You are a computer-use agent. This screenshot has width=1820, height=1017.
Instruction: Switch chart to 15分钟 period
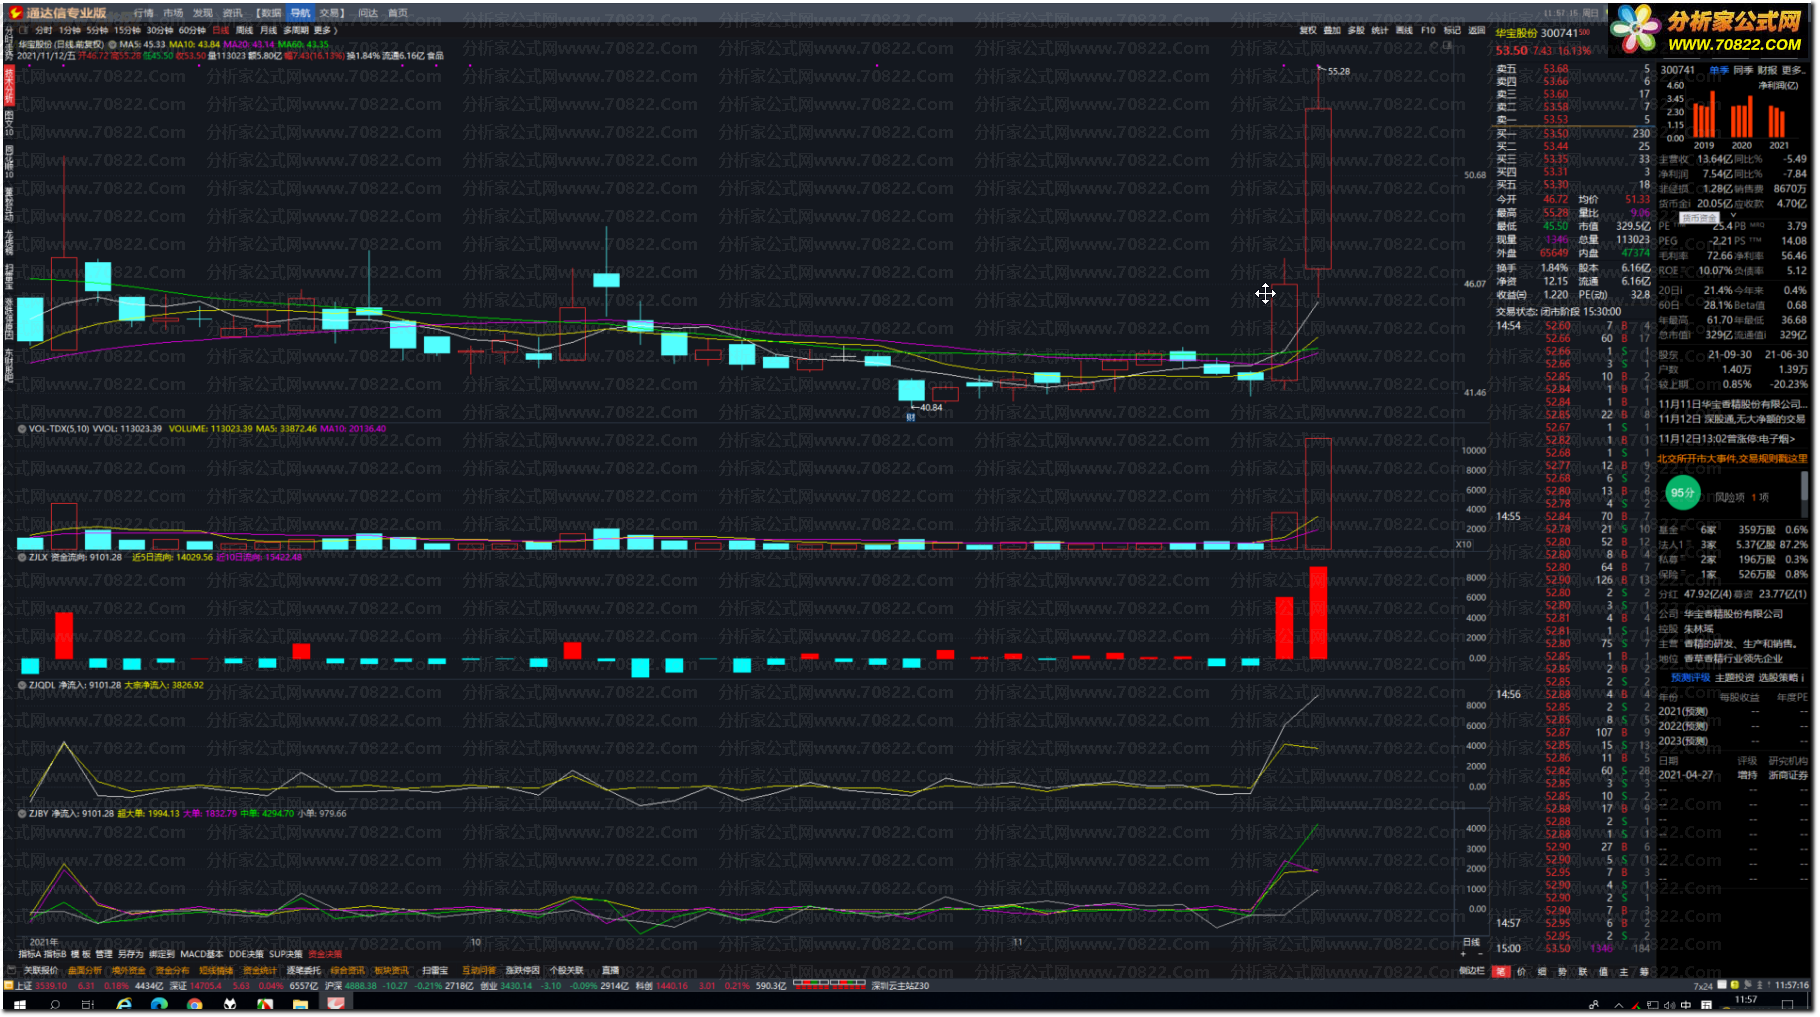tap(127, 30)
